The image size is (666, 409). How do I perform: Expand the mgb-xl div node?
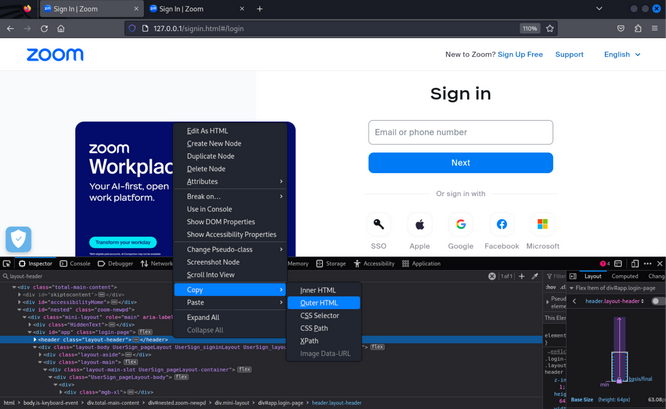61,392
